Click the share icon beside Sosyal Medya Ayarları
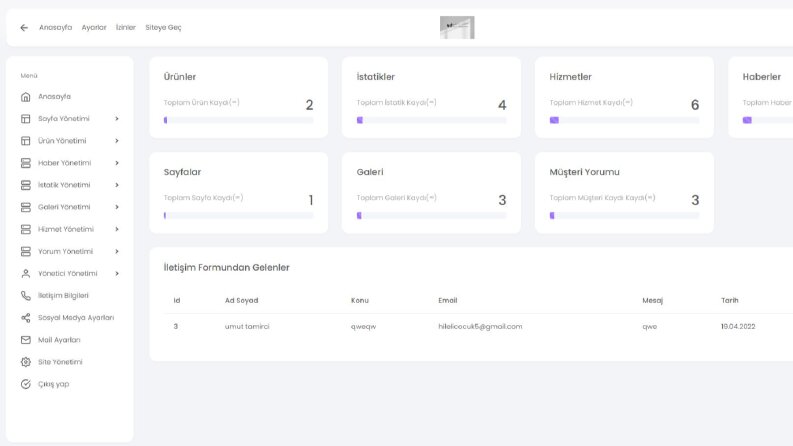 click(x=26, y=318)
